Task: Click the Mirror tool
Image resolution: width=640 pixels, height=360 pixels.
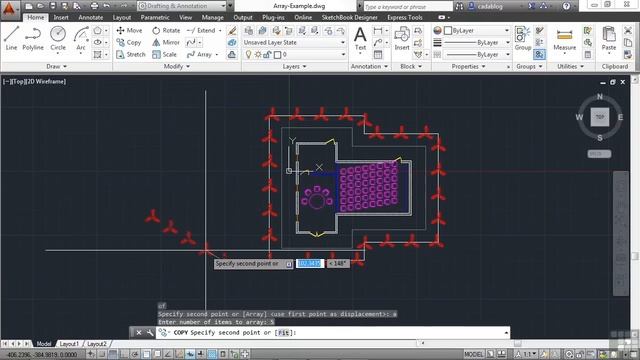Action: [166, 42]
